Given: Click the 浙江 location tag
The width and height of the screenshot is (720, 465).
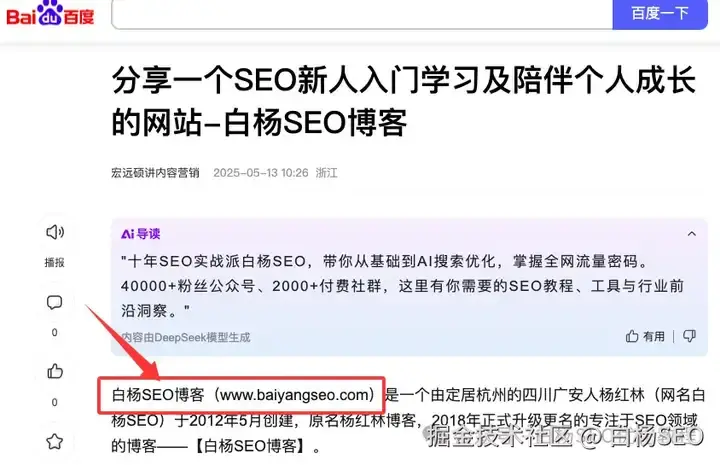Looking at the screenshot, I should [326, 173].
